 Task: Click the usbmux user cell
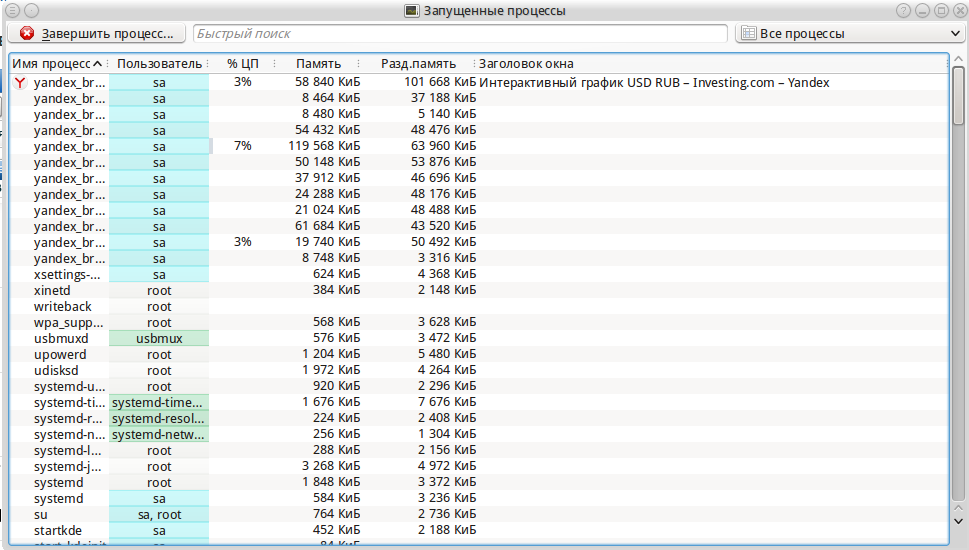159,339
